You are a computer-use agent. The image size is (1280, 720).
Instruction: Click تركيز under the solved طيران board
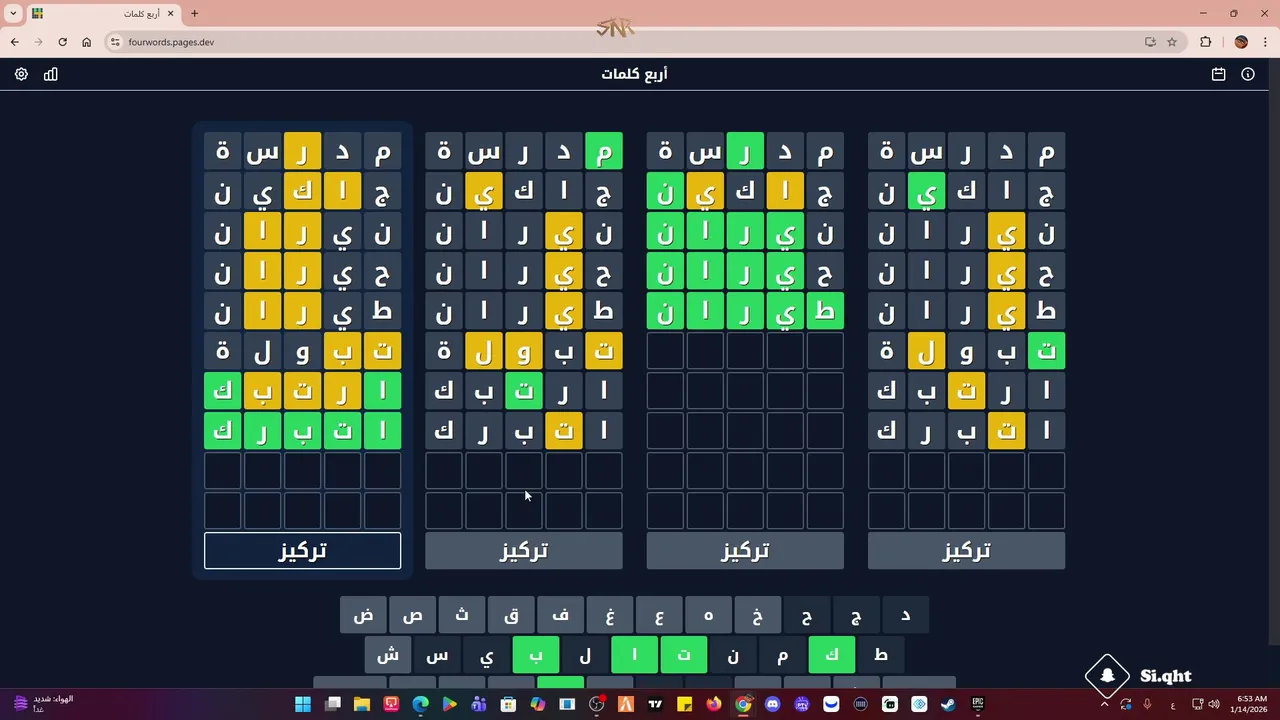[745, 550]
